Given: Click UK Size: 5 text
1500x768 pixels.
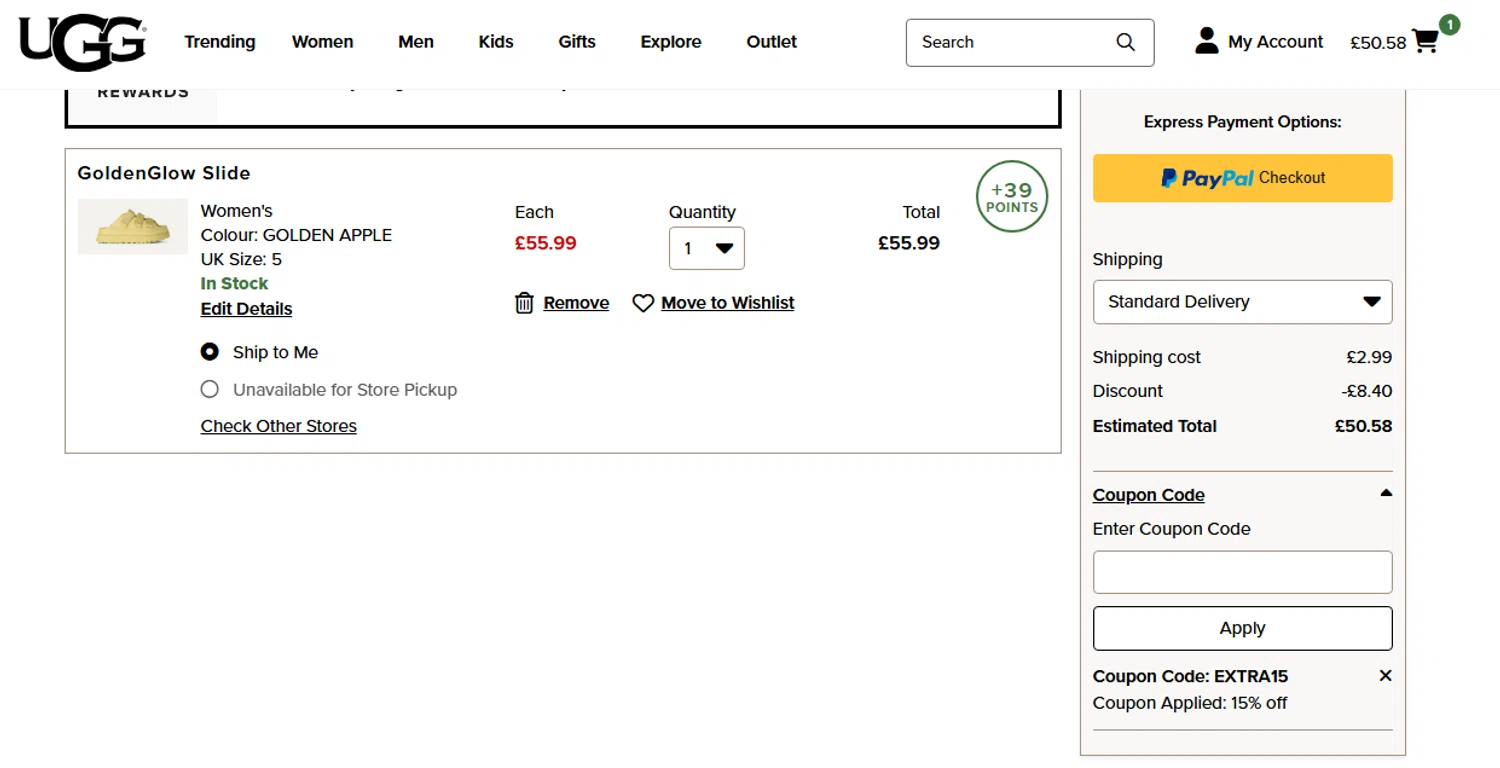Looking at the screenshot, I should tap(241, 259).
